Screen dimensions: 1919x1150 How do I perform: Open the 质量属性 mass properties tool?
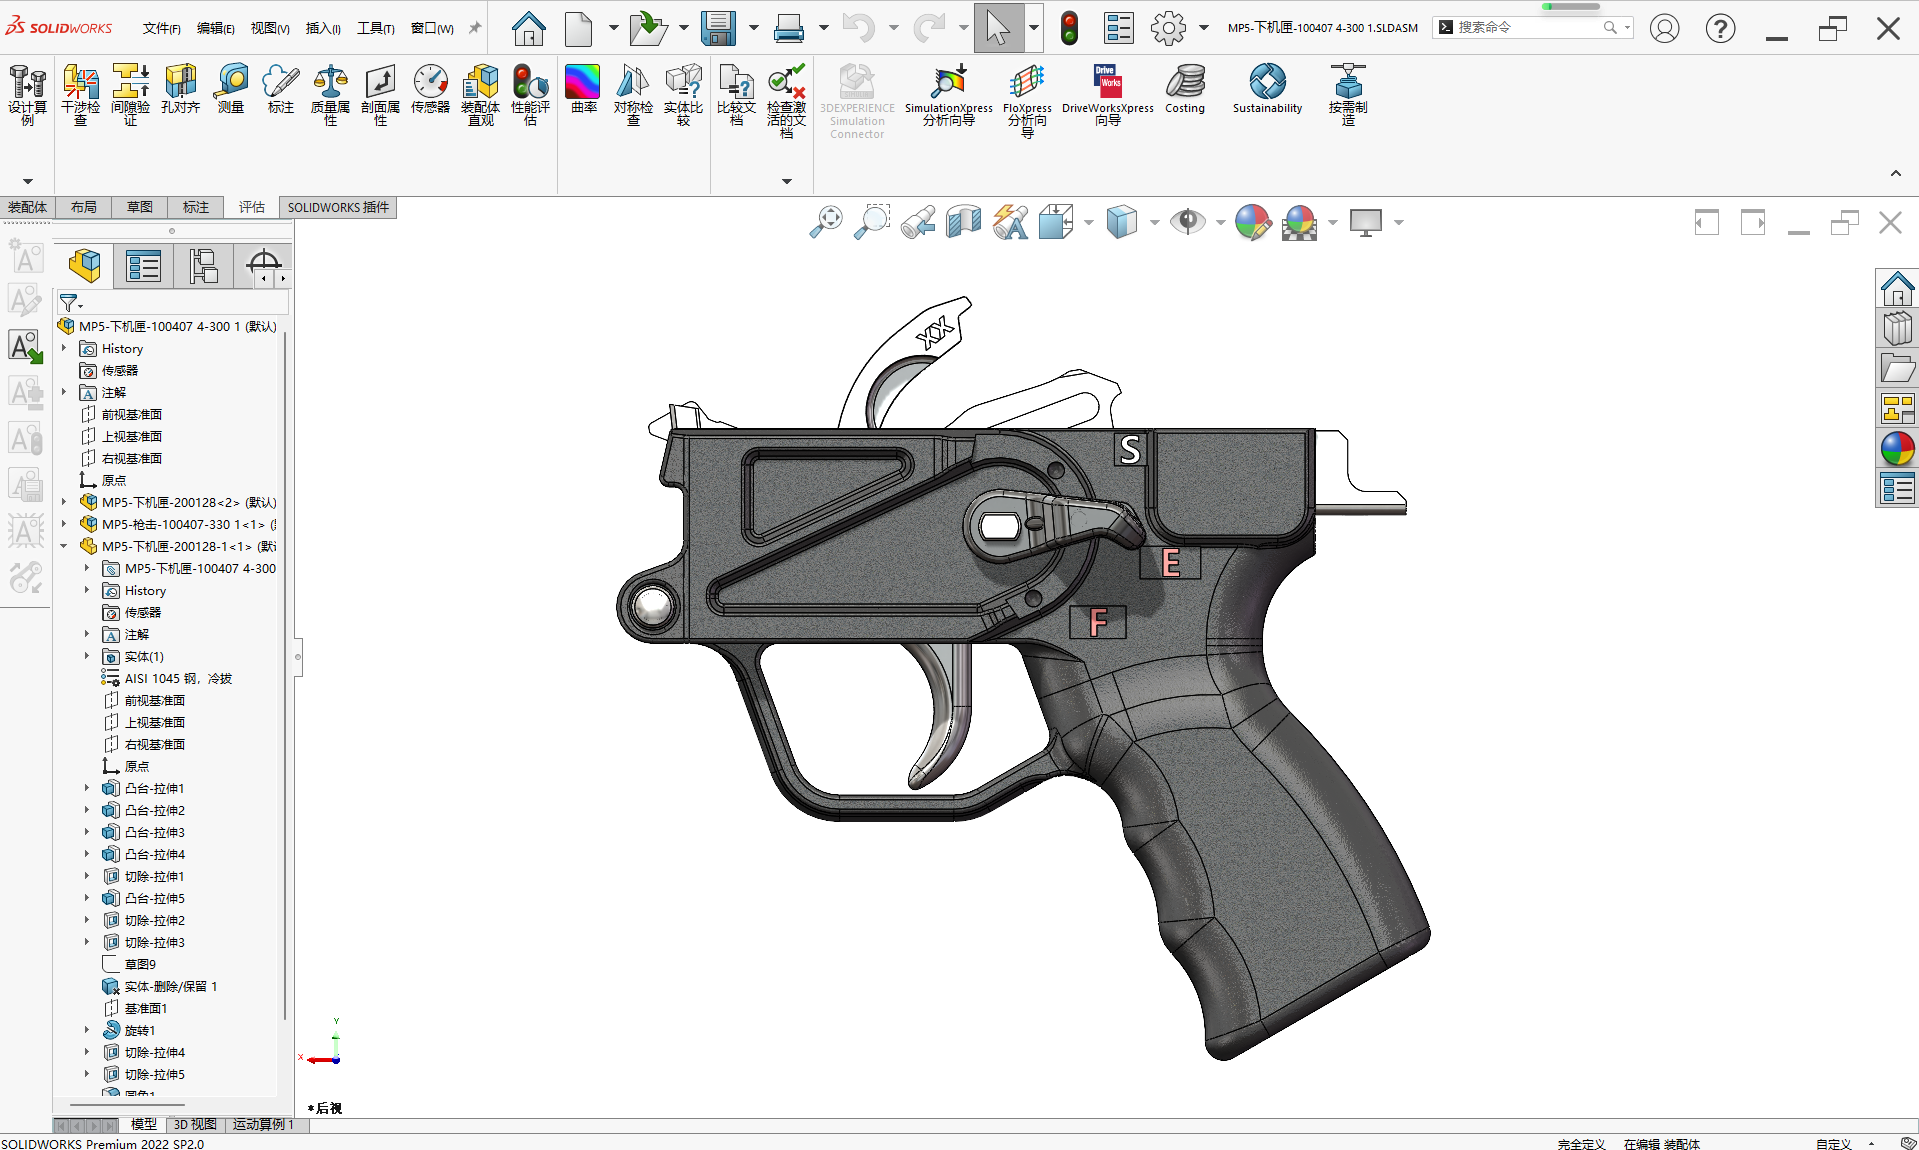(330, 94)
